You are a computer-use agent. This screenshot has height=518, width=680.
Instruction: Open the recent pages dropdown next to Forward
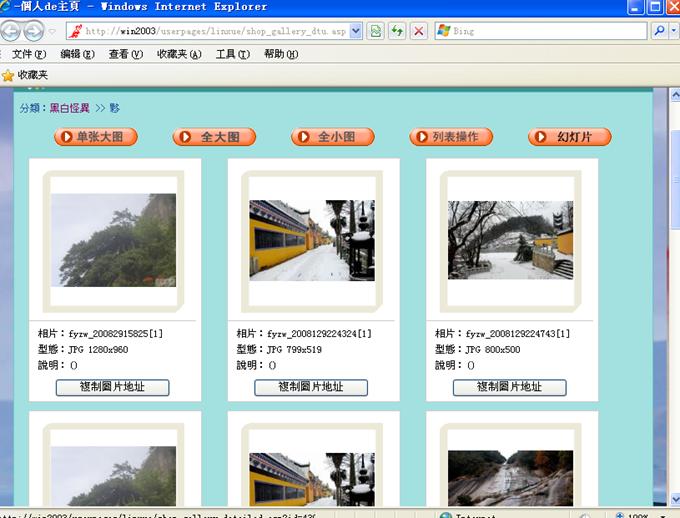[52, 31]
